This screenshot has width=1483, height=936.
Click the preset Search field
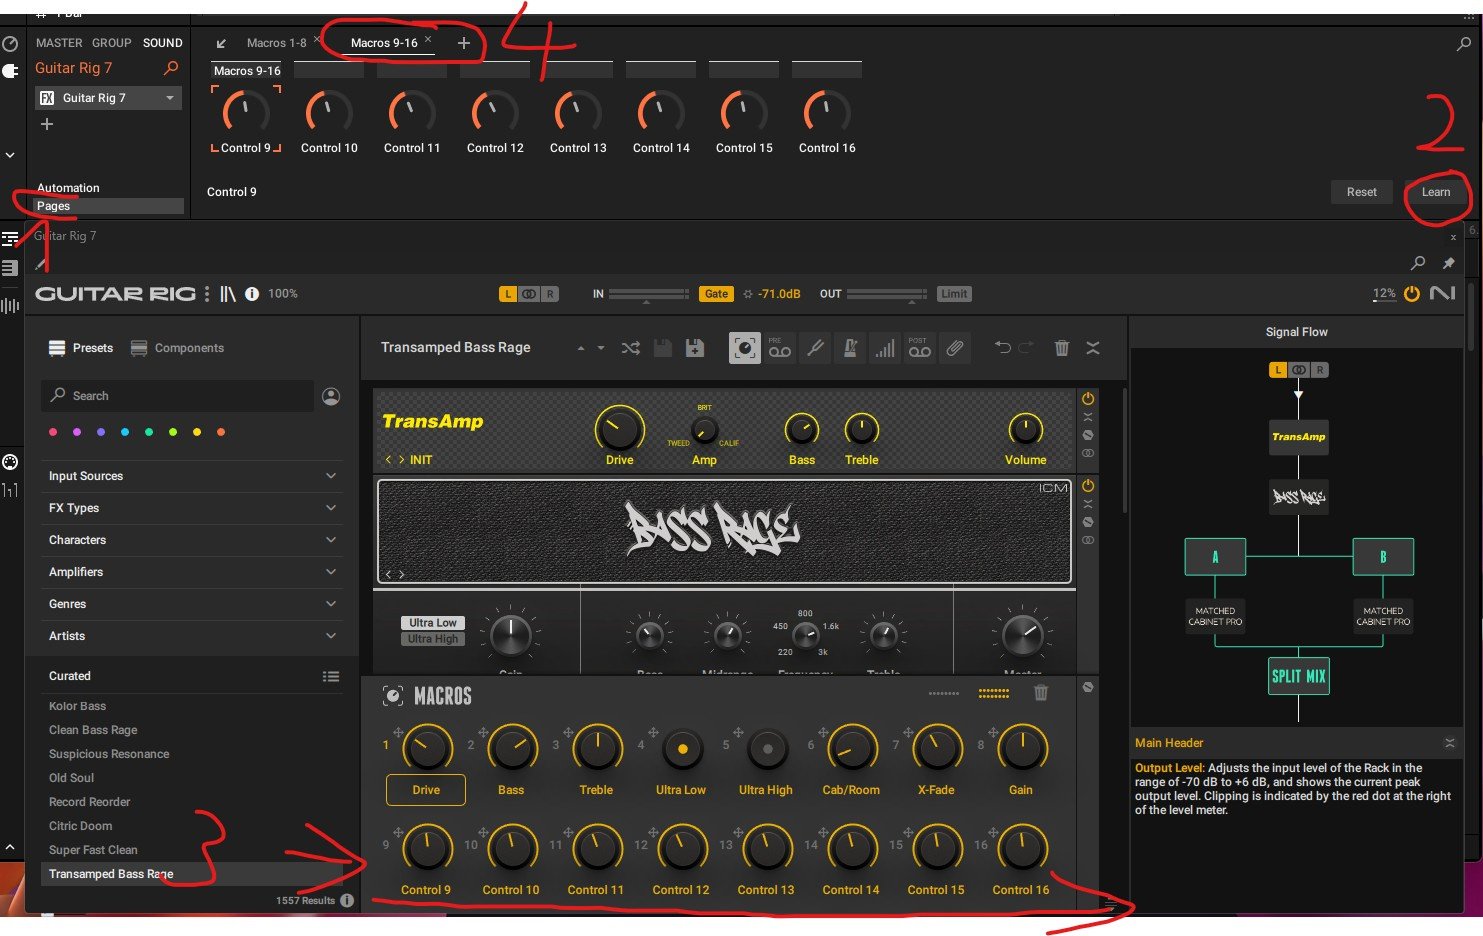(178, 396)
